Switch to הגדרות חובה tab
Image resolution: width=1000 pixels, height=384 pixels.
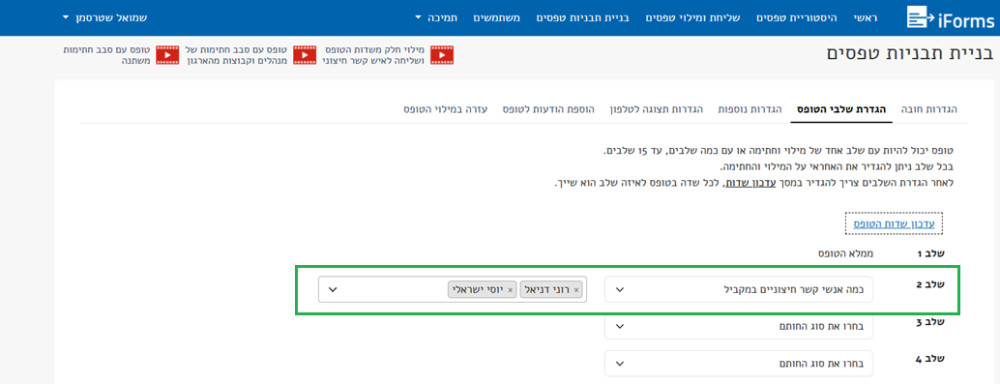tap(929, 110)
